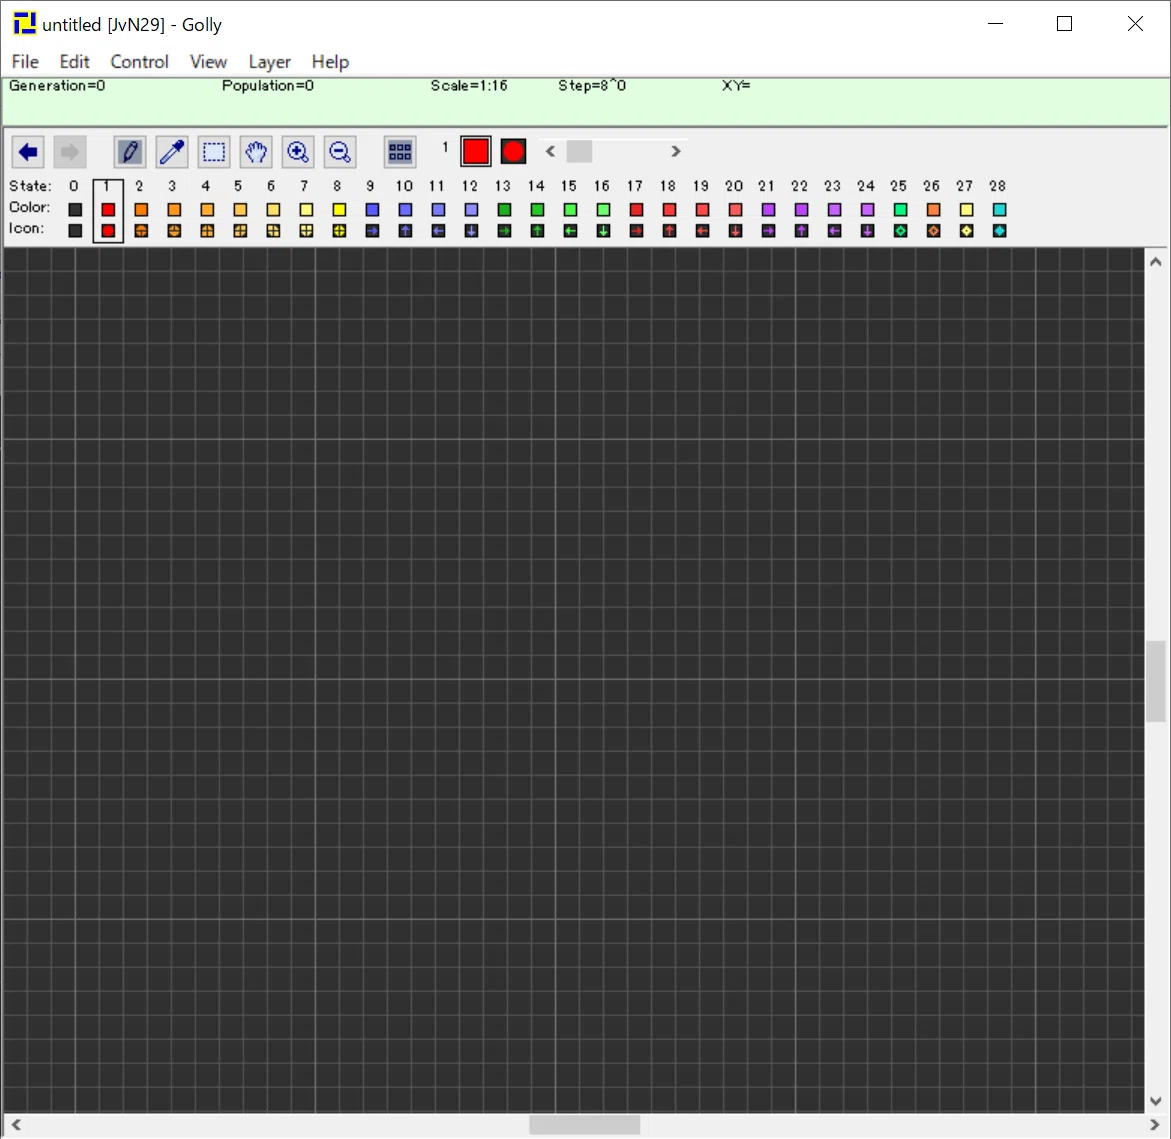Switch to the hand Move tool

255,152
